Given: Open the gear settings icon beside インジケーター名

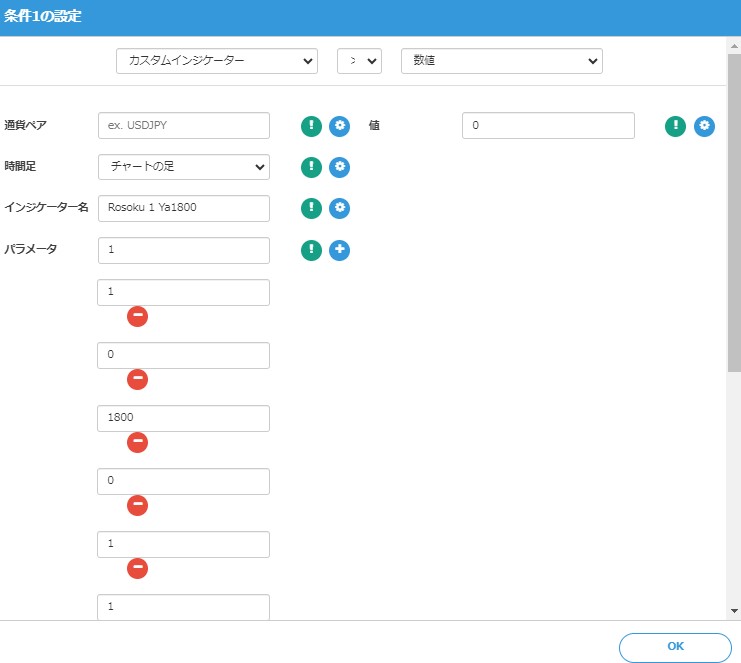Looking at the screenshot, I should coord(340,208).
